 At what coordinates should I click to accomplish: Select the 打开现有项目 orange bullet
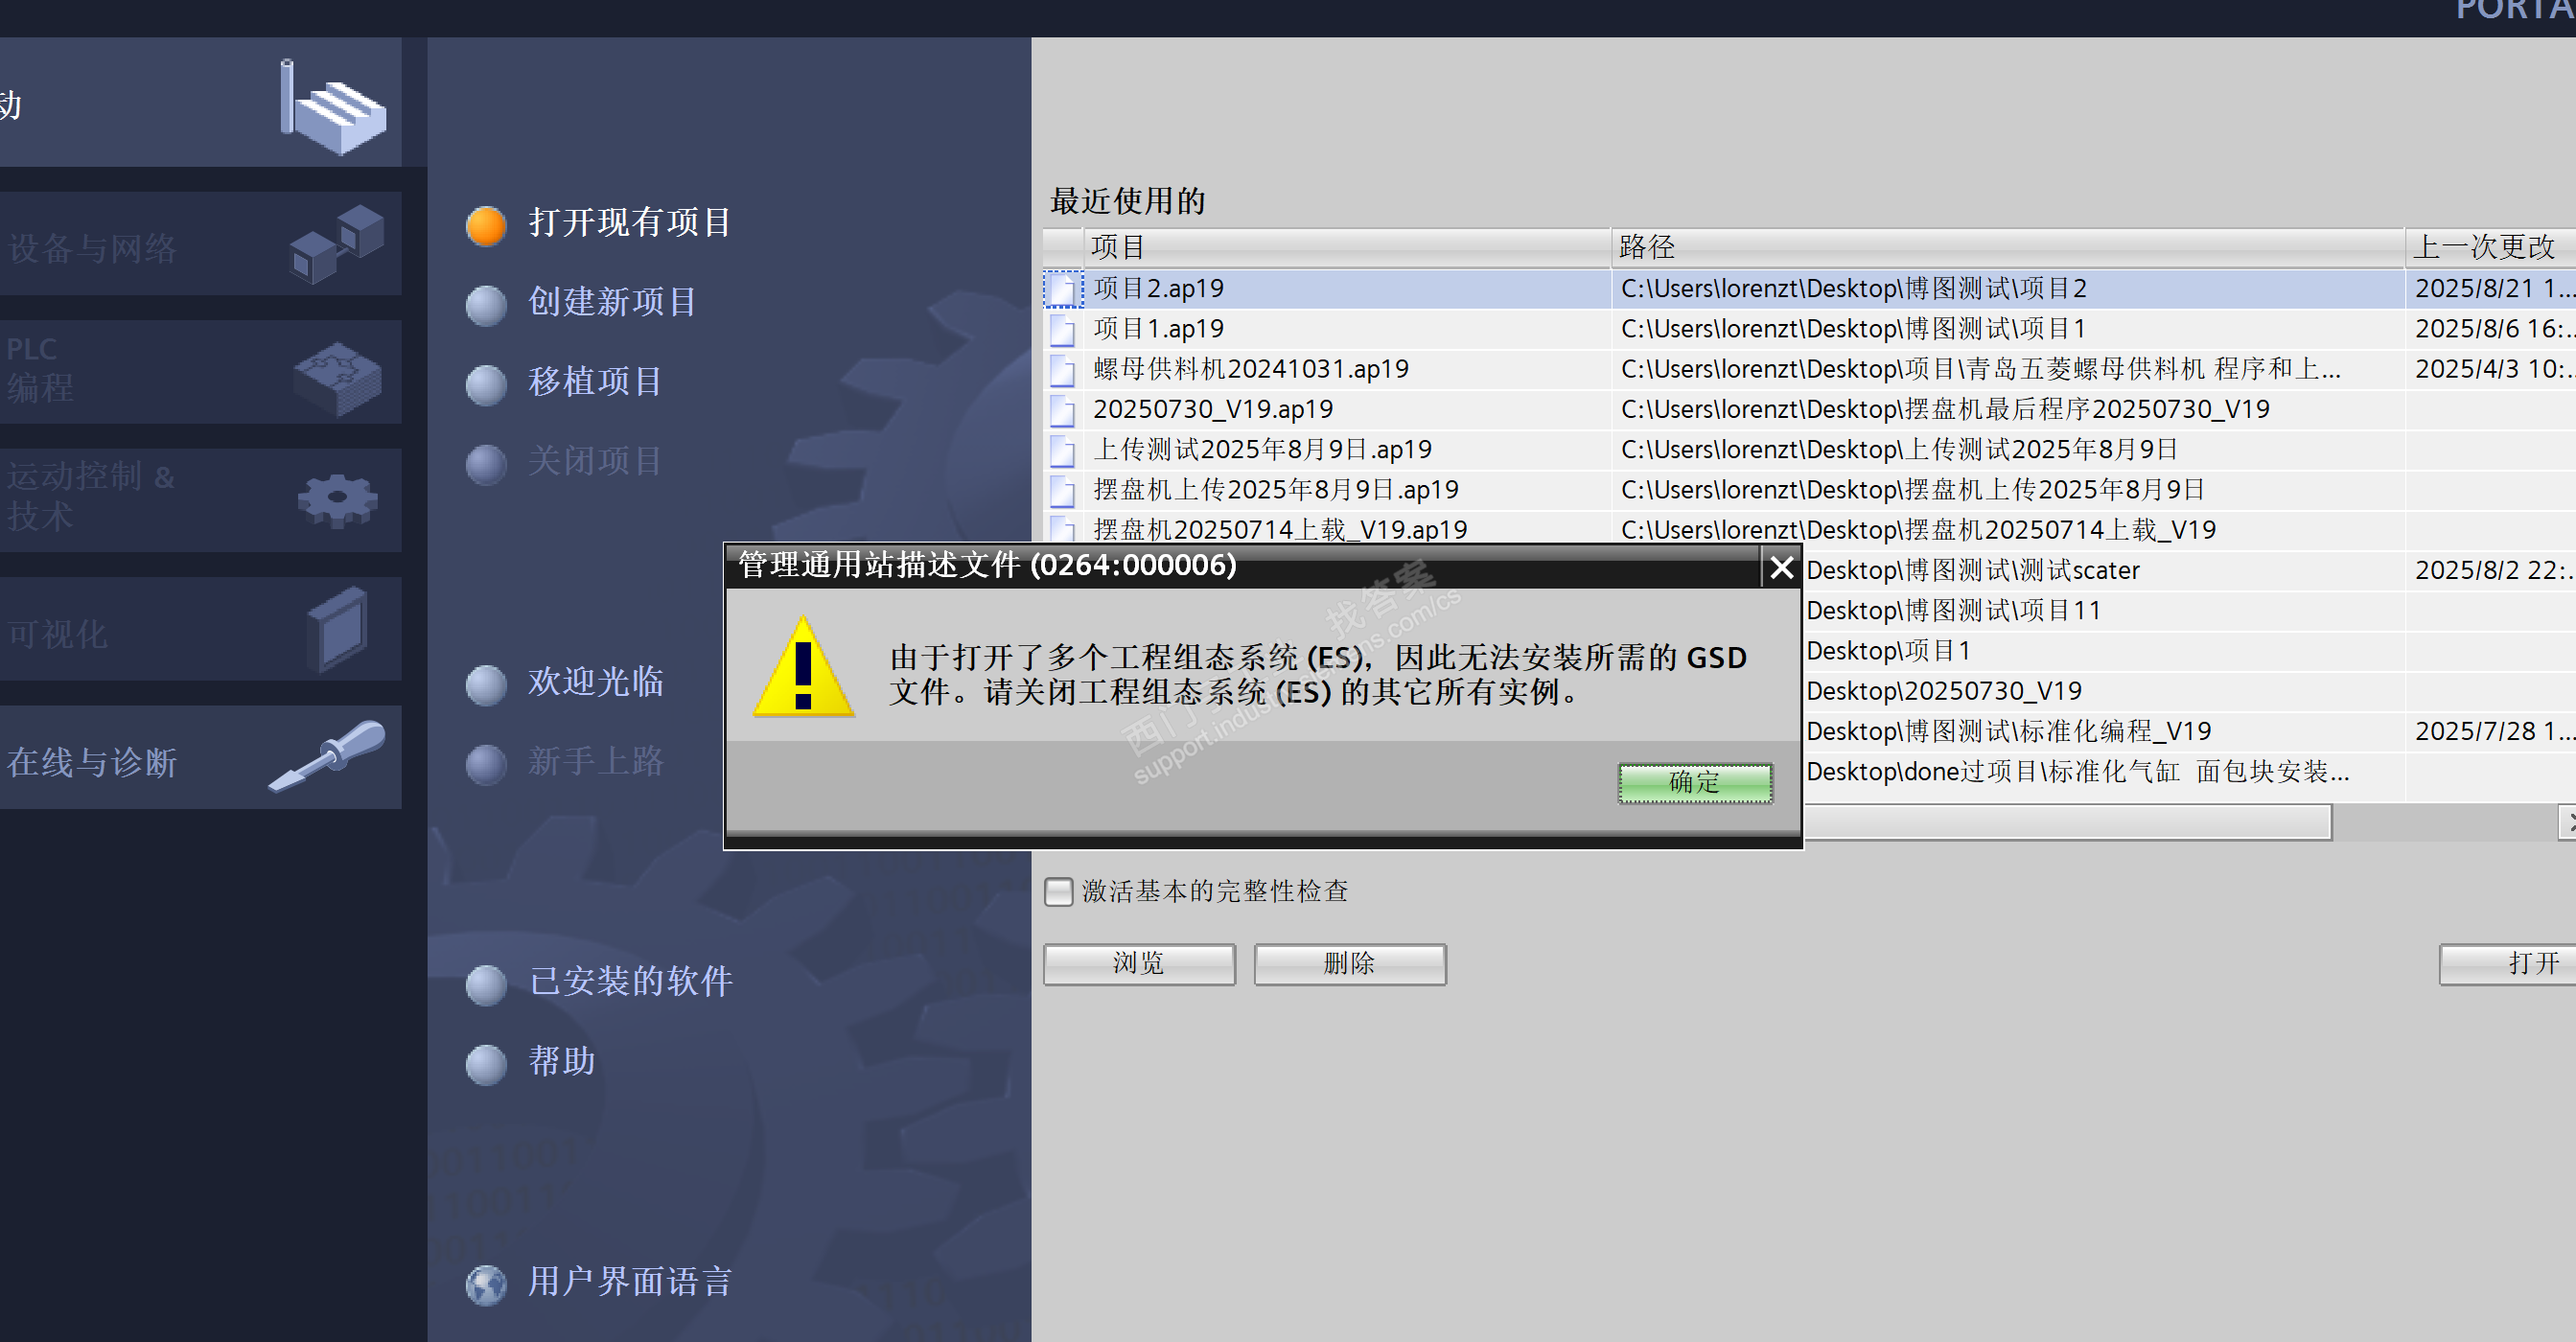tap(486, 225)
